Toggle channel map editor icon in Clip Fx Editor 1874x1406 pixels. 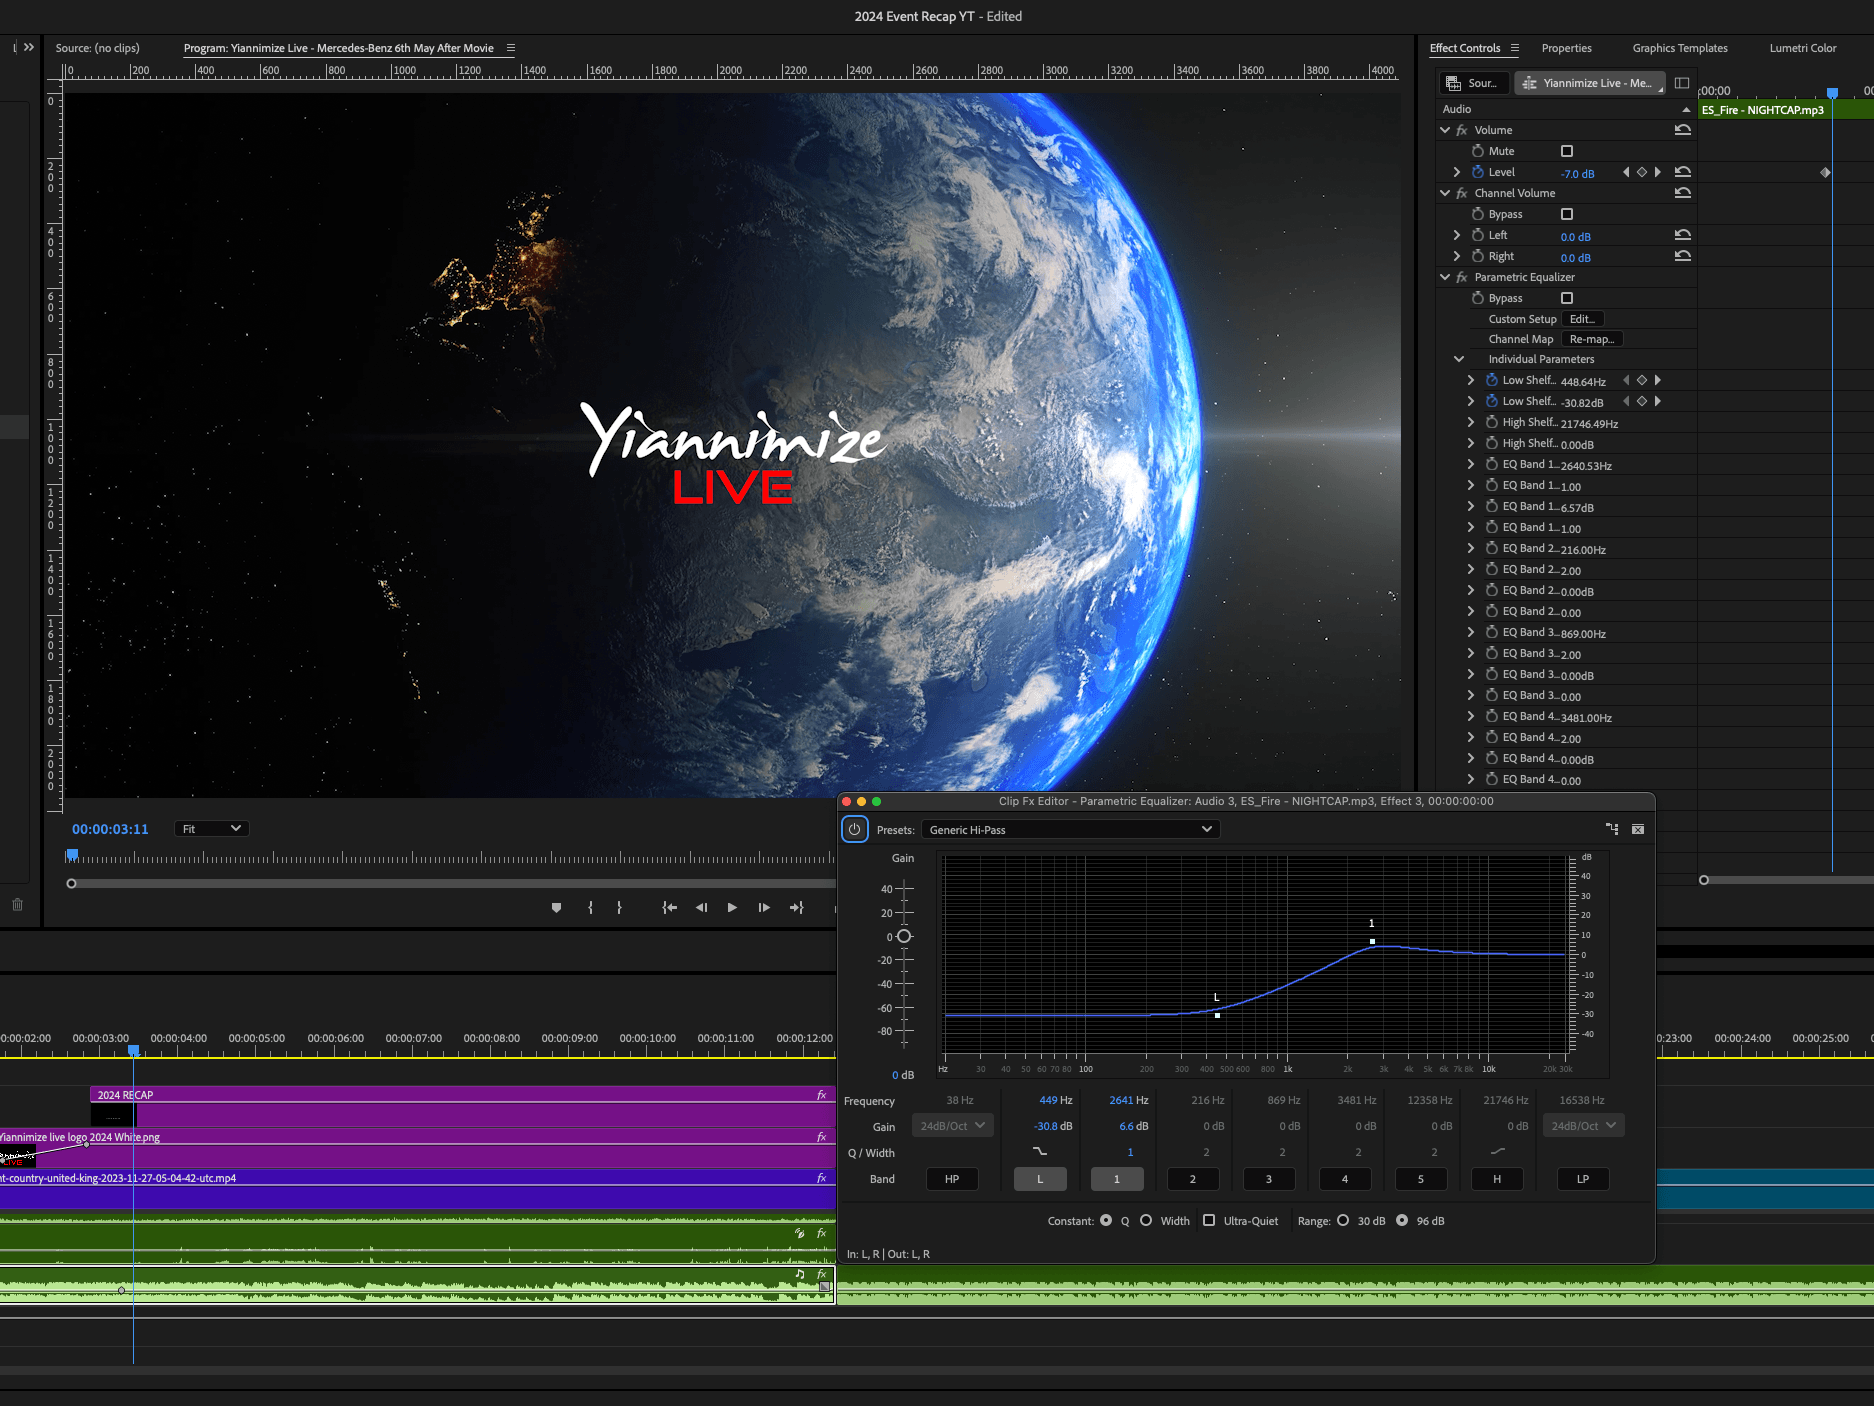(x=1612, y=829)
